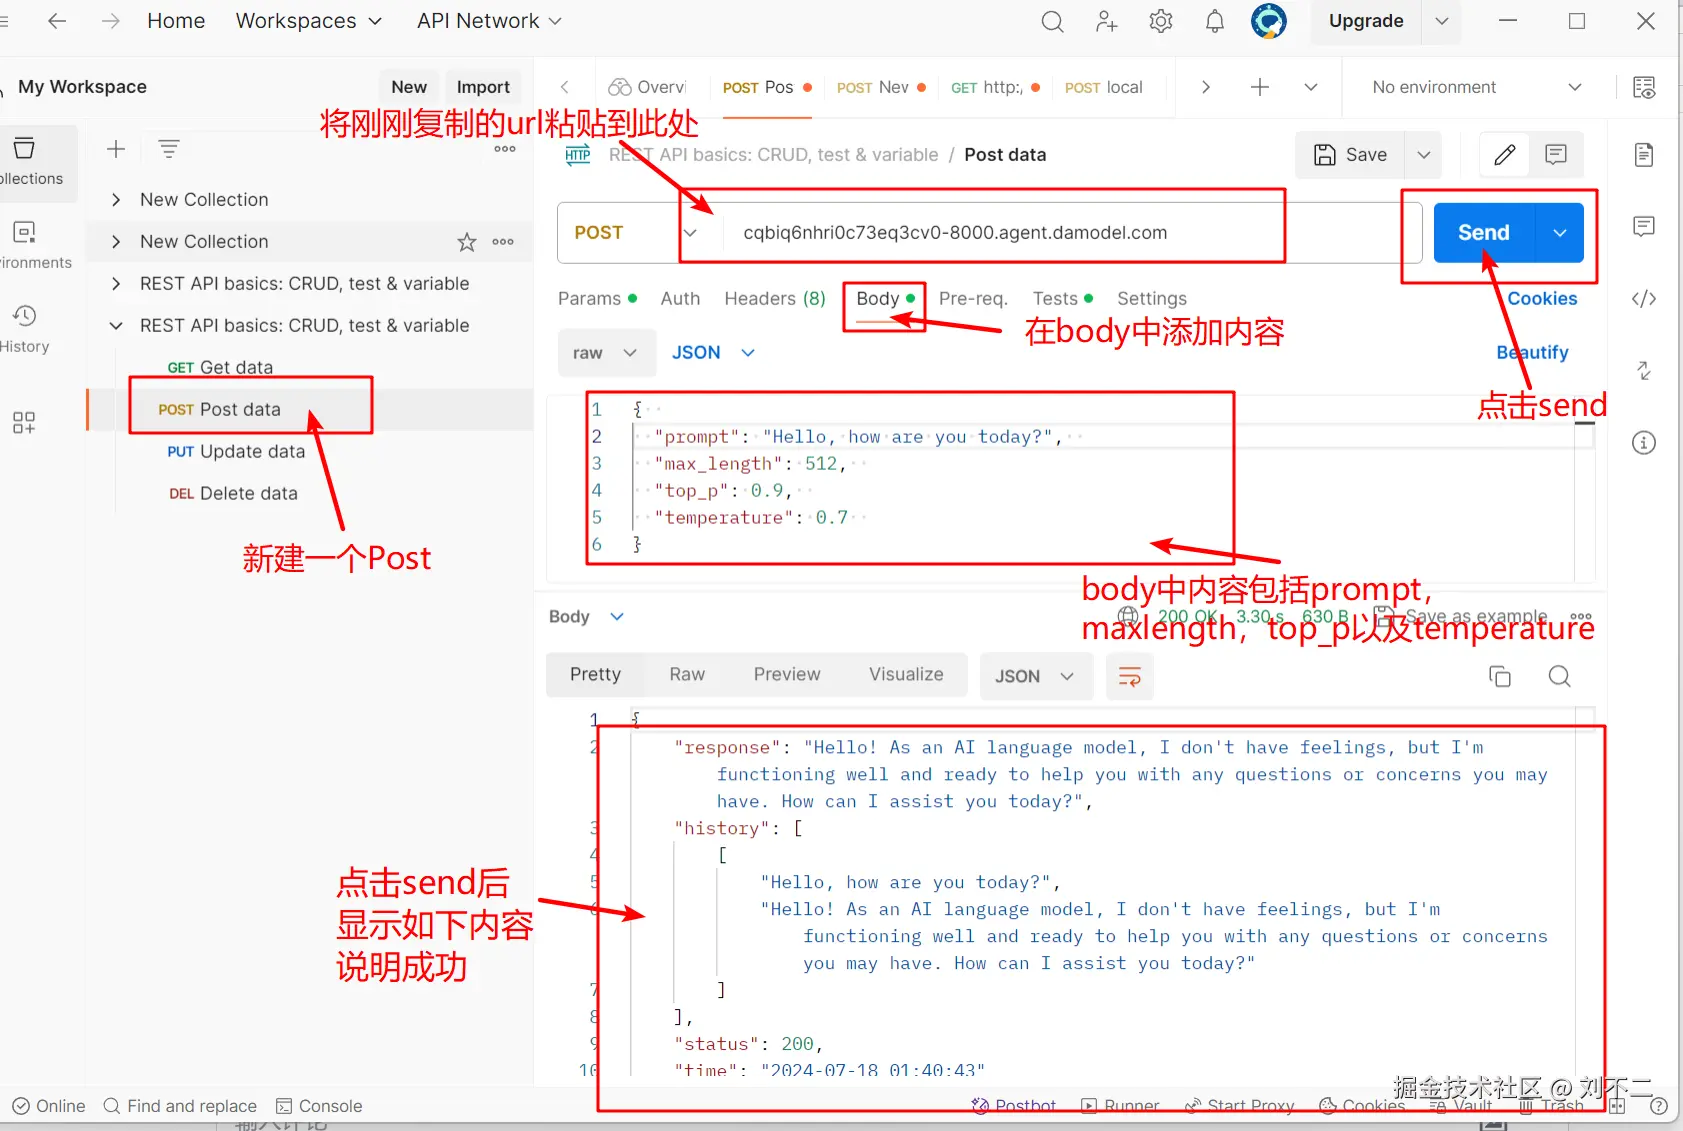This screenshot has height=1131, width=1683.
Task: Open the Overview tab
Action: (x=648, y=87)
